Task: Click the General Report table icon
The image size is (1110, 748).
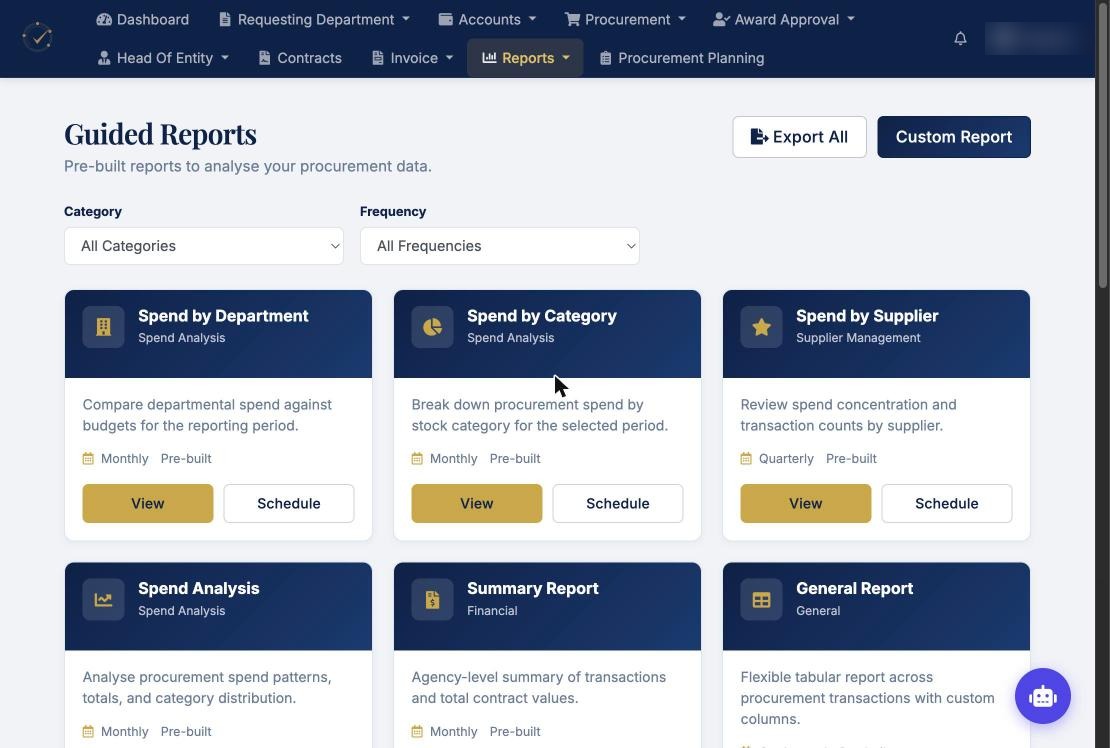Action: 761,599
